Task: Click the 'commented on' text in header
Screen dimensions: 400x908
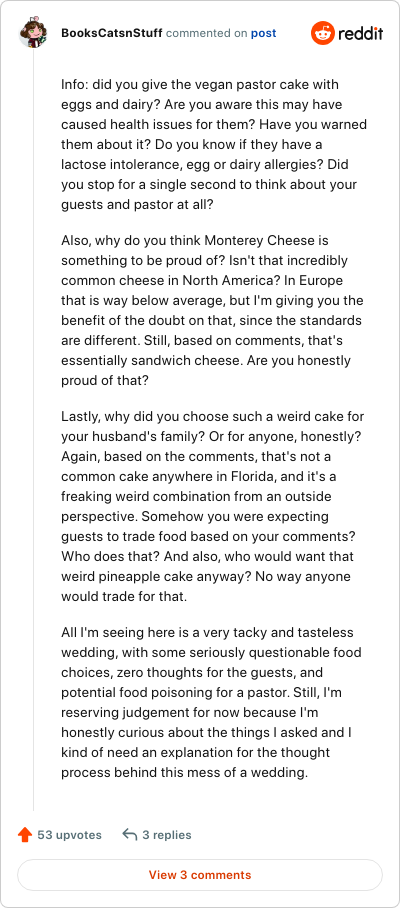Action: [x=207, y=34]
